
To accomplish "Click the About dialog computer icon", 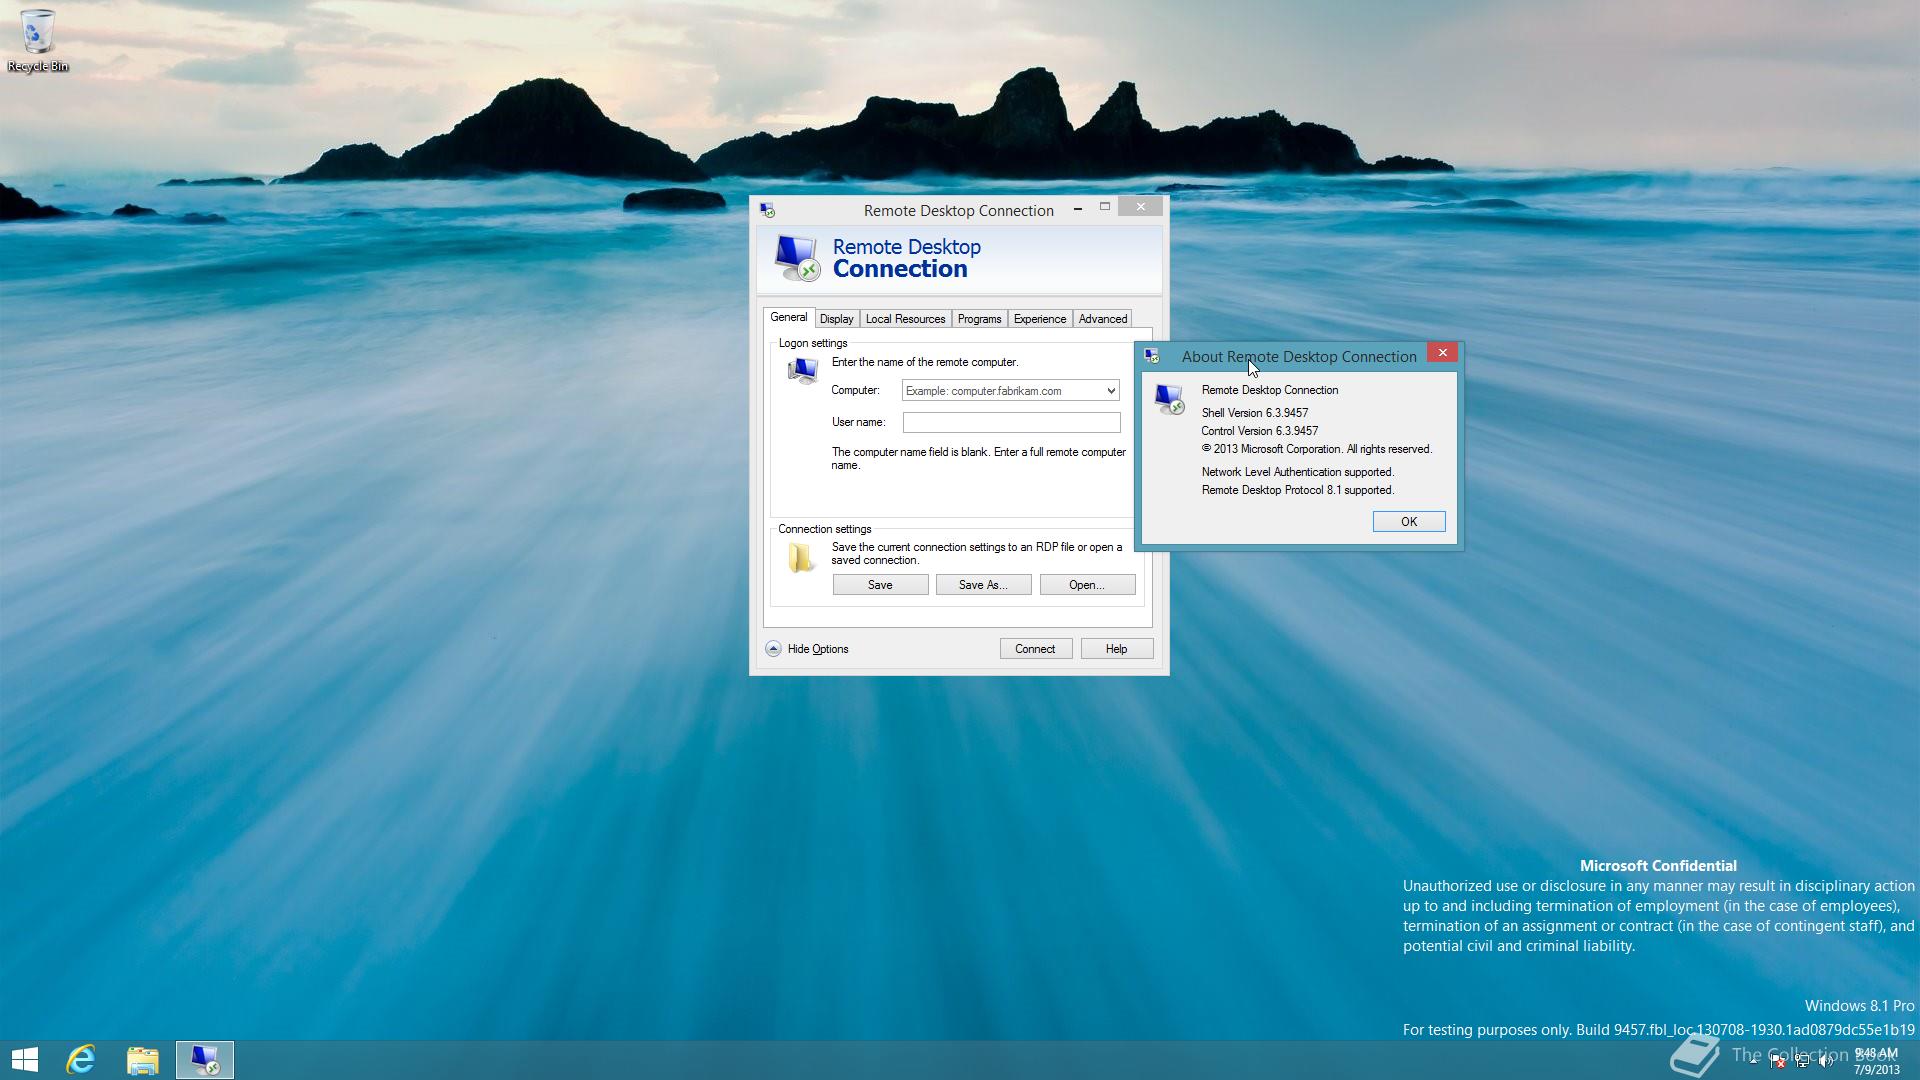I will (x=1169, y=399).
